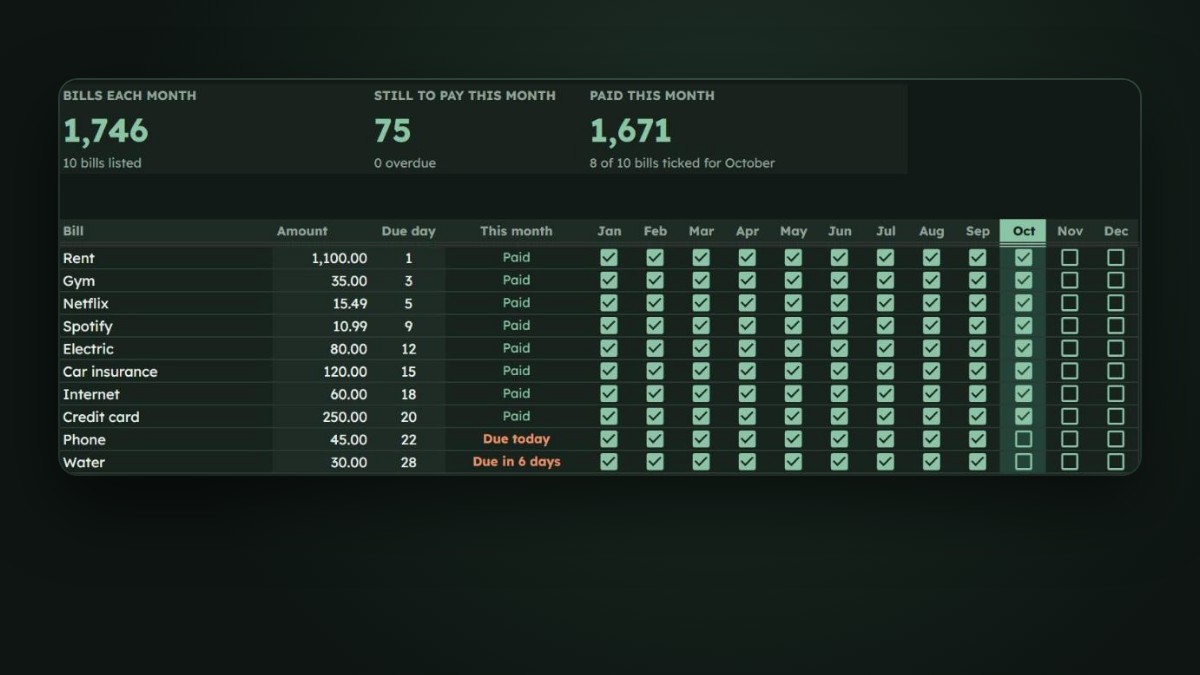Select the Oct column header
The image size is (1200, 675).
tap(1023, 231)
